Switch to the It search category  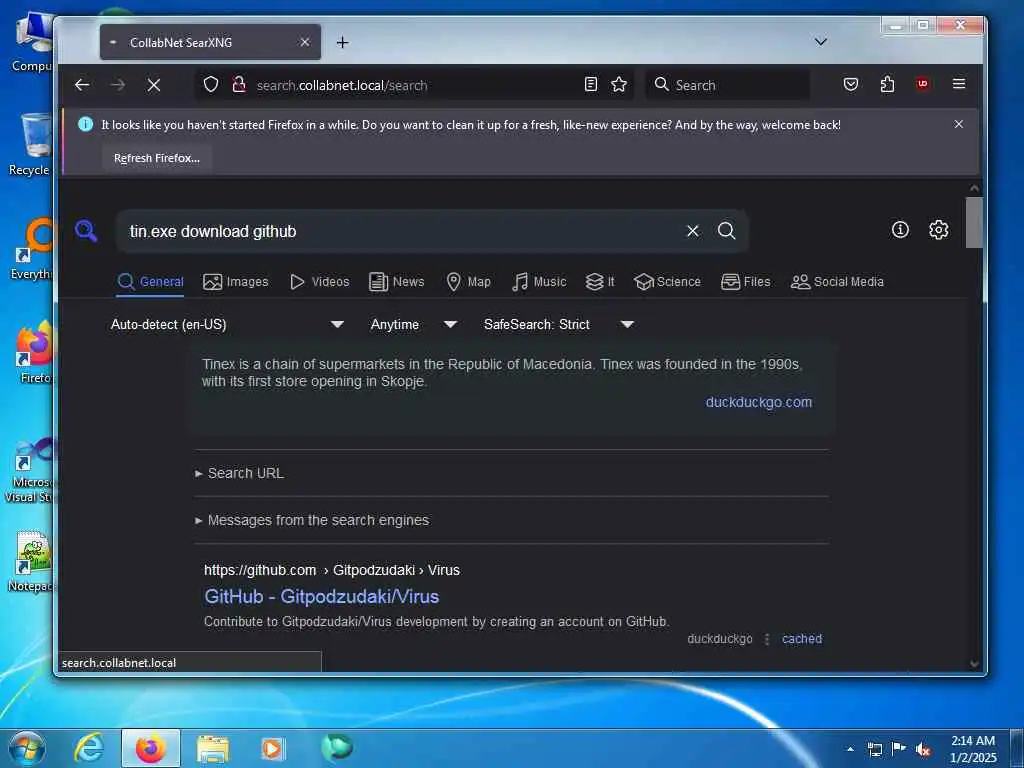[x=600, y=281]
